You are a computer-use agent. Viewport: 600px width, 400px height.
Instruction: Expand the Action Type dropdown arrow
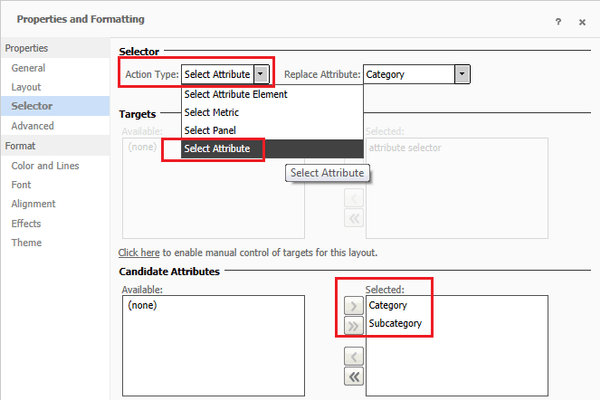tap(261, 74)
